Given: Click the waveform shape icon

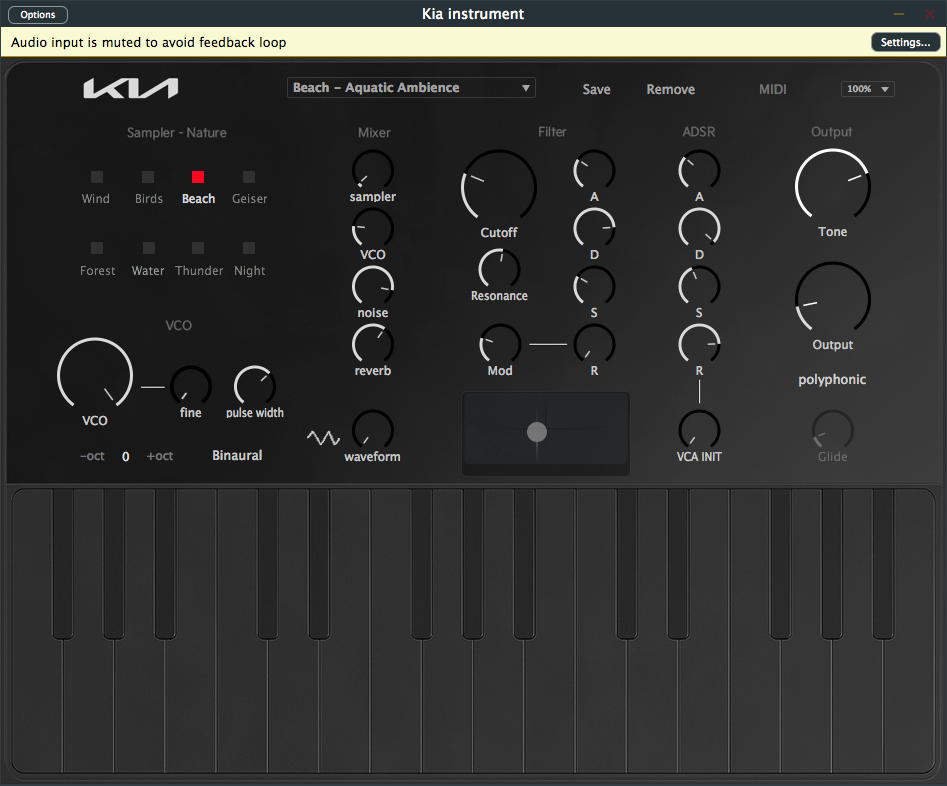Looking at the screenshot, I should (x=323, y=438).
